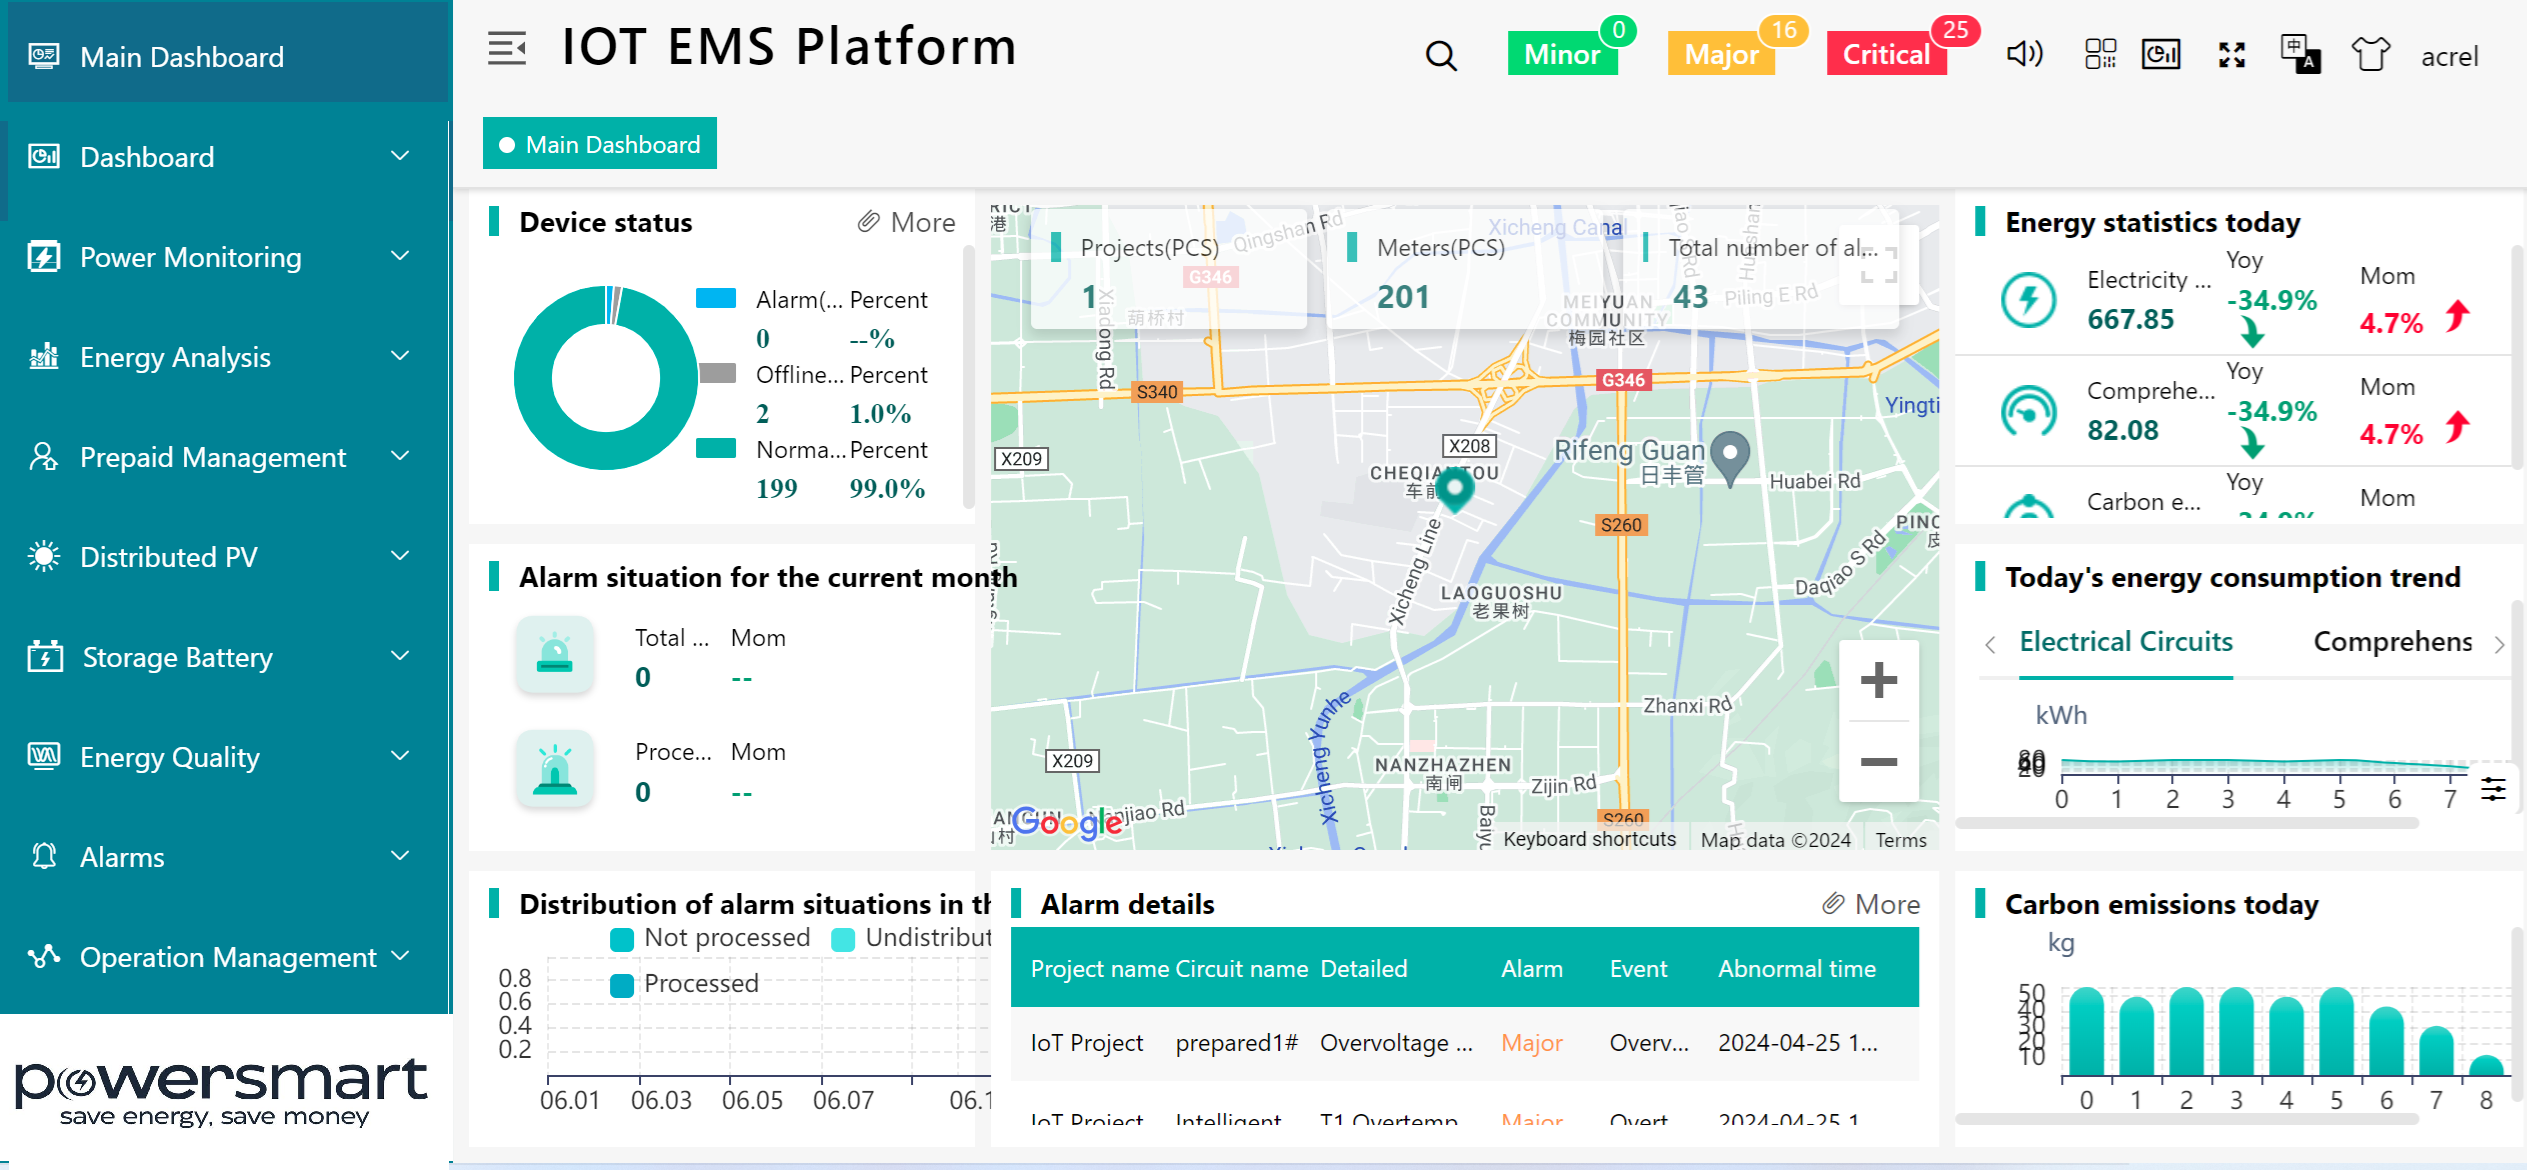The height and width of the screenshot is (1170, 2527).
Task: Enter fullscreen mode with expand icon
Action: click(x=2232, y=55)
